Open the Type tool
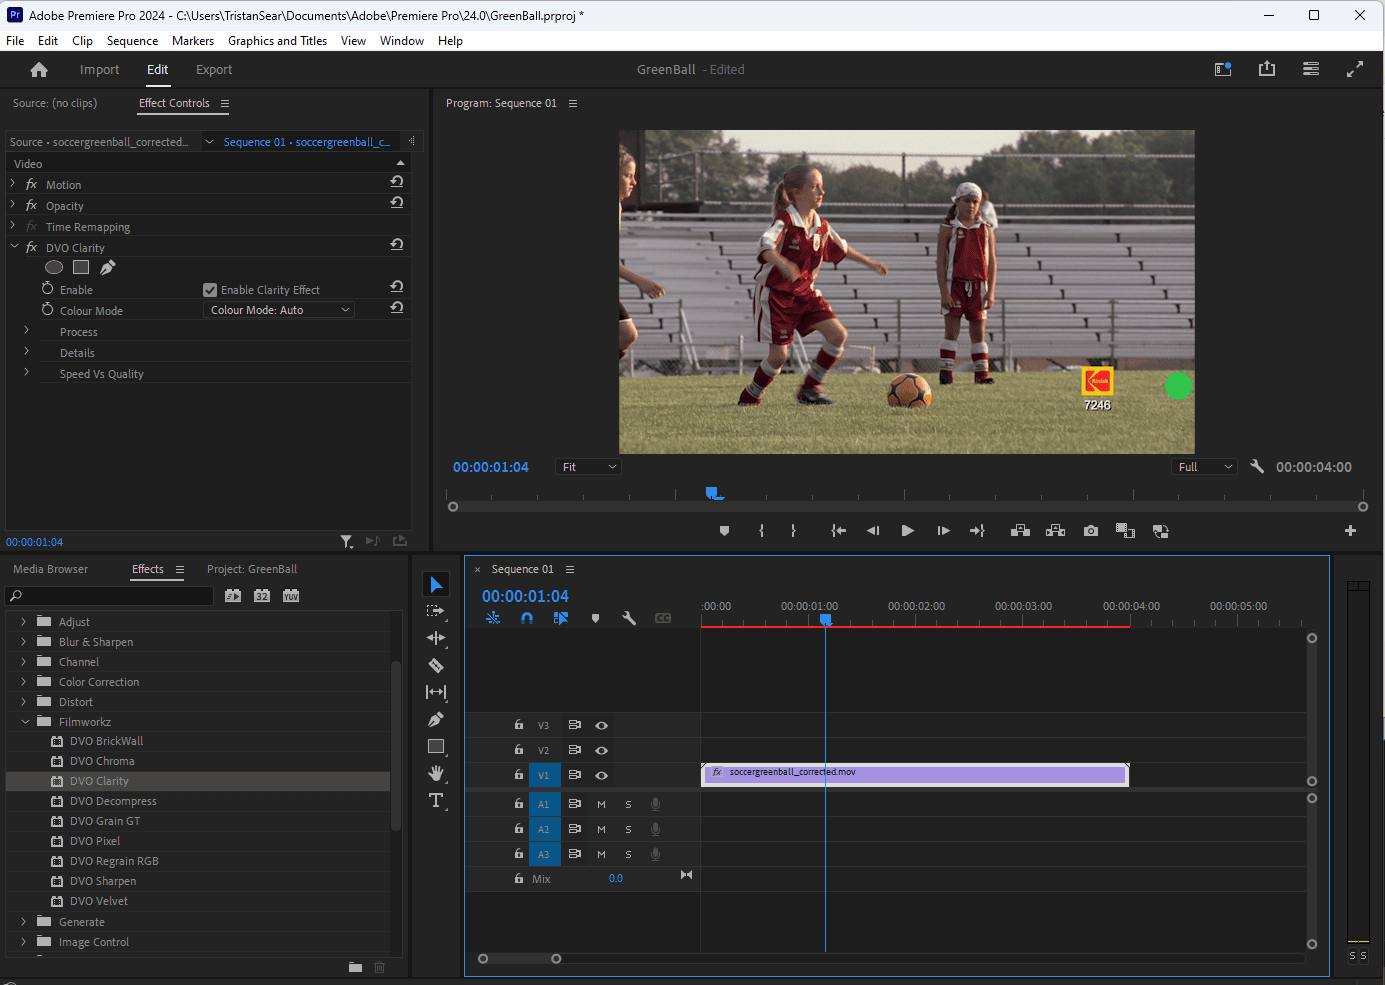The height and width of the screenshot is (985, 1385). coord(435,800)
